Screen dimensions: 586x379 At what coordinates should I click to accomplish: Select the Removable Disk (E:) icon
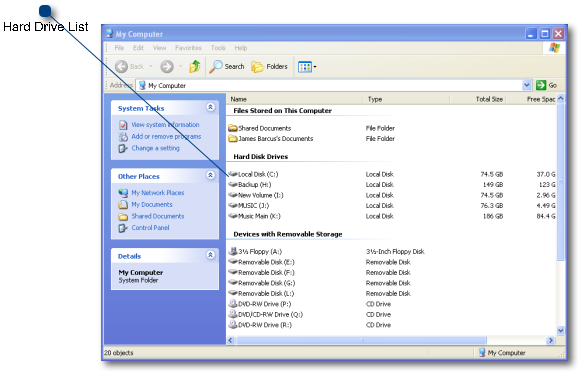pyautogui.click(x=233, y=261)
